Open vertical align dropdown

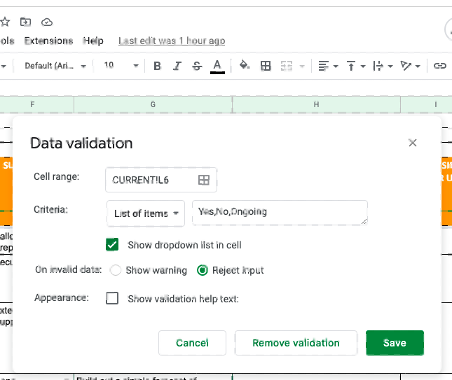click(356, 66)
